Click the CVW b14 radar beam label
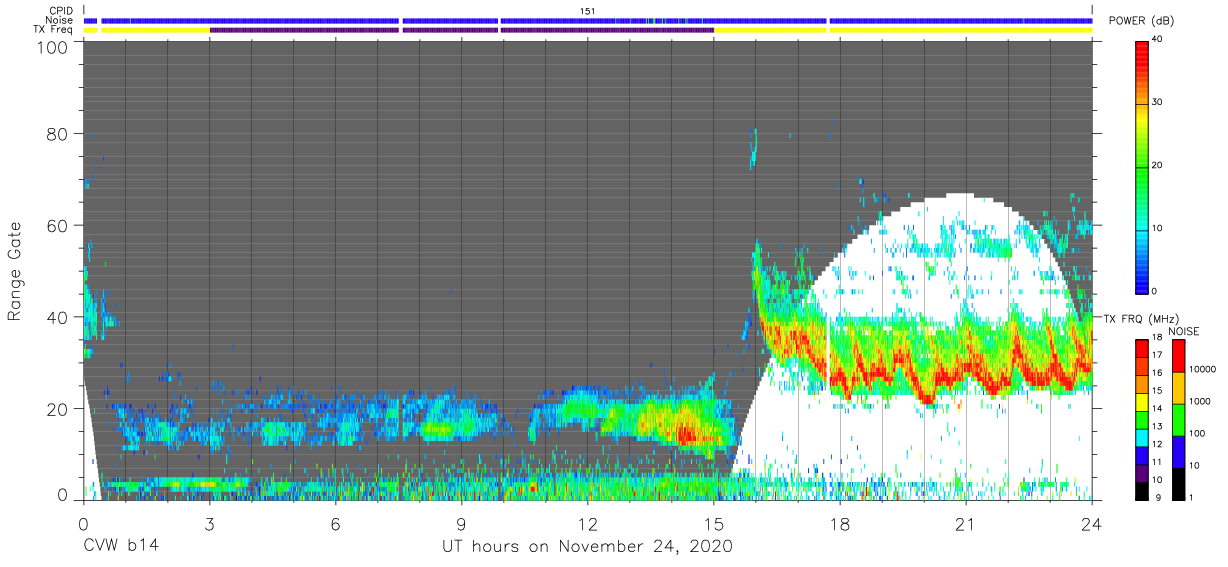 pos(119,547)
